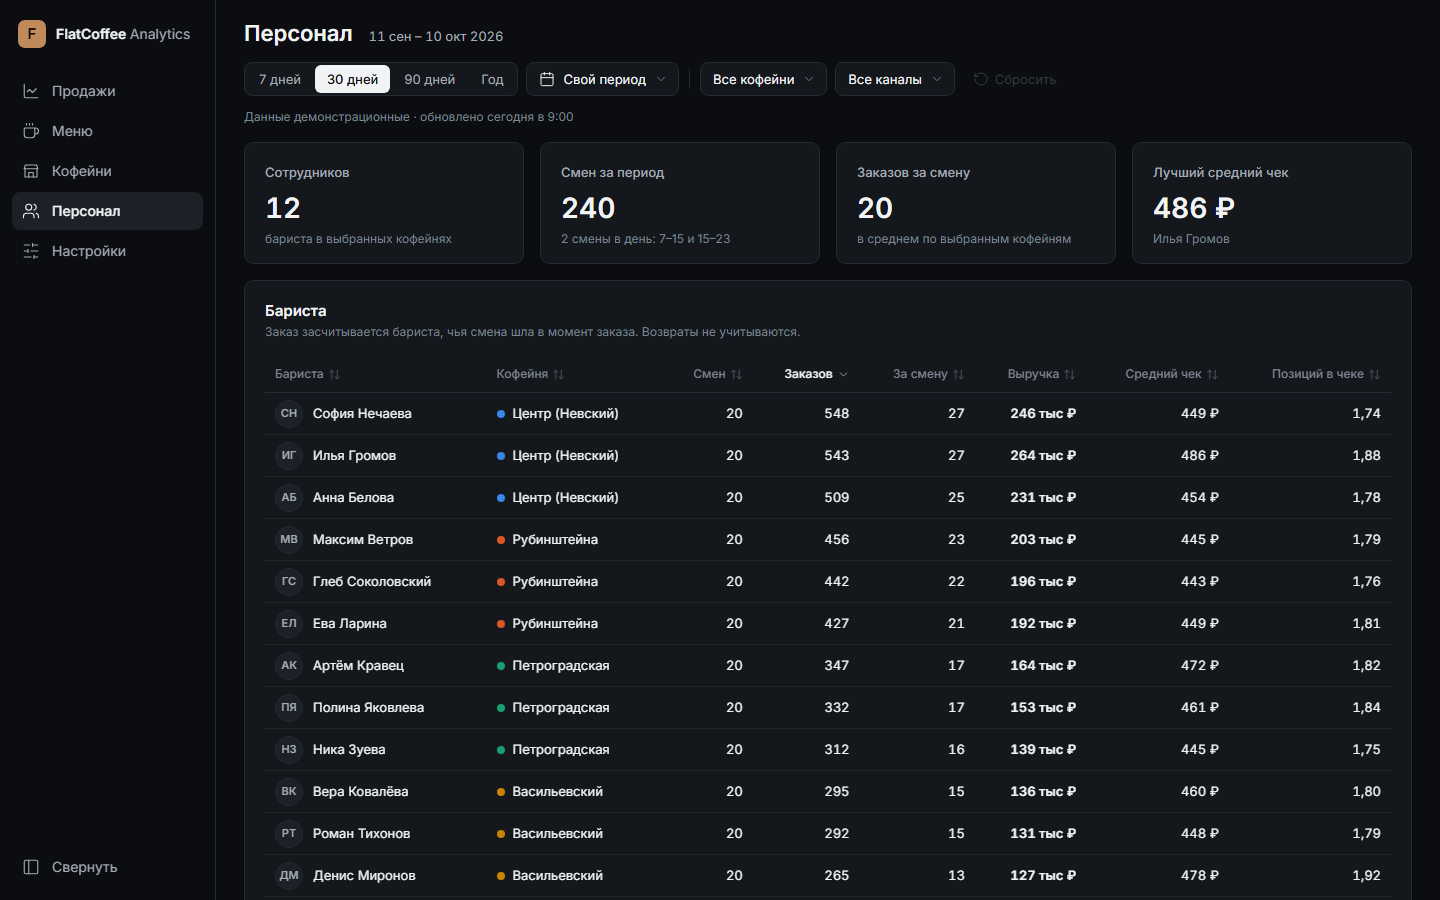Click the Кофейни storefront icon
The image size is (1440, 900).
pyautogui.click(x=31, y=171)
